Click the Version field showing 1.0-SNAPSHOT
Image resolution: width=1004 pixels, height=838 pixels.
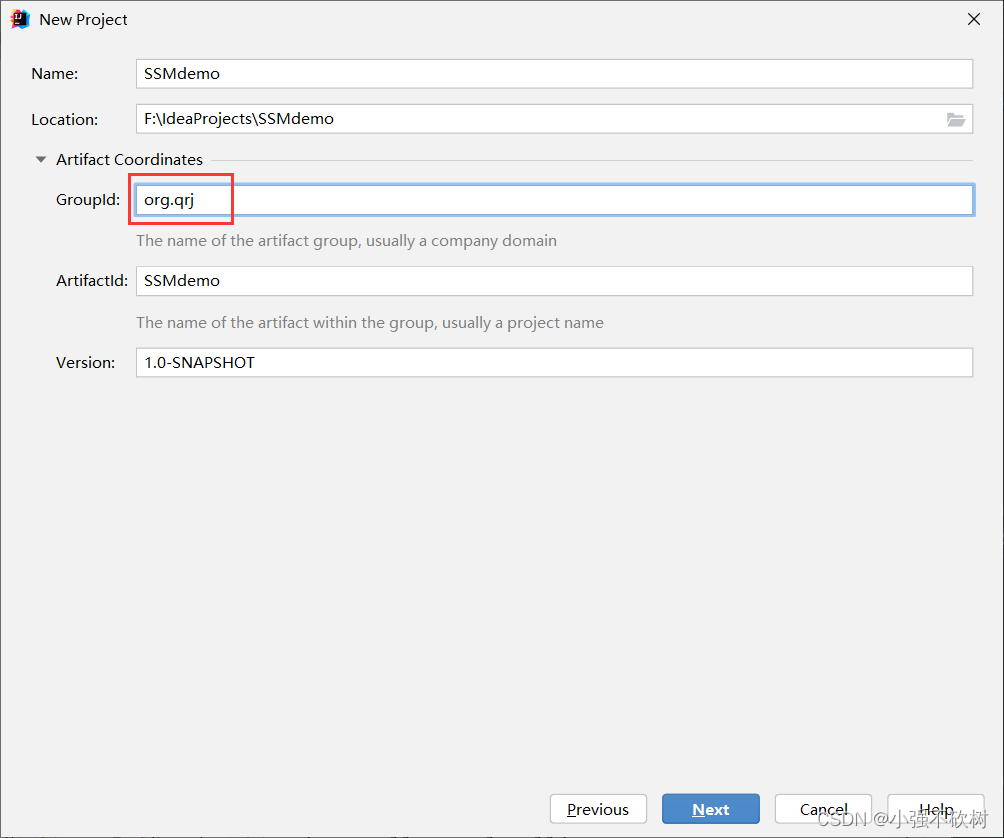[400, 362]
